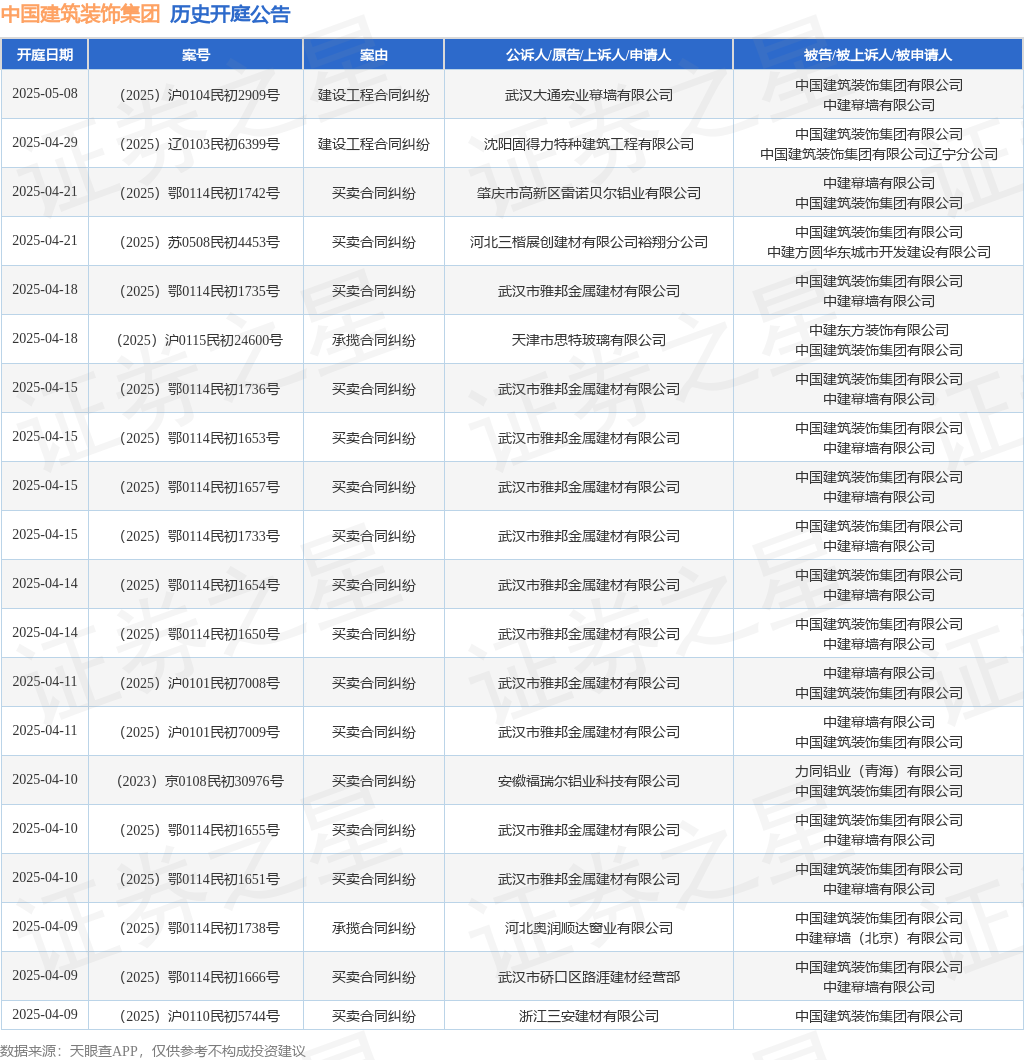This screenshot has height=1060, width=1024.
Task: Click the 案号 column header
Action: tap(195, 55)
